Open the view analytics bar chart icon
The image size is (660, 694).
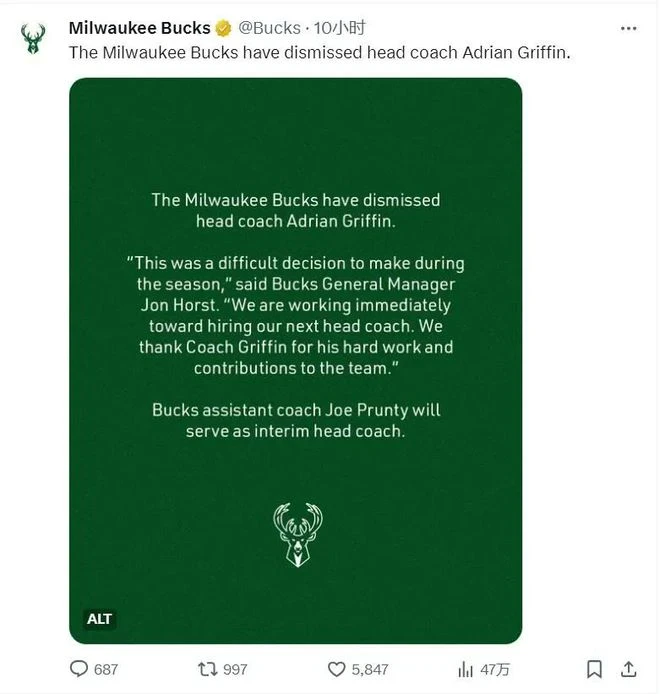click(466, 669)
